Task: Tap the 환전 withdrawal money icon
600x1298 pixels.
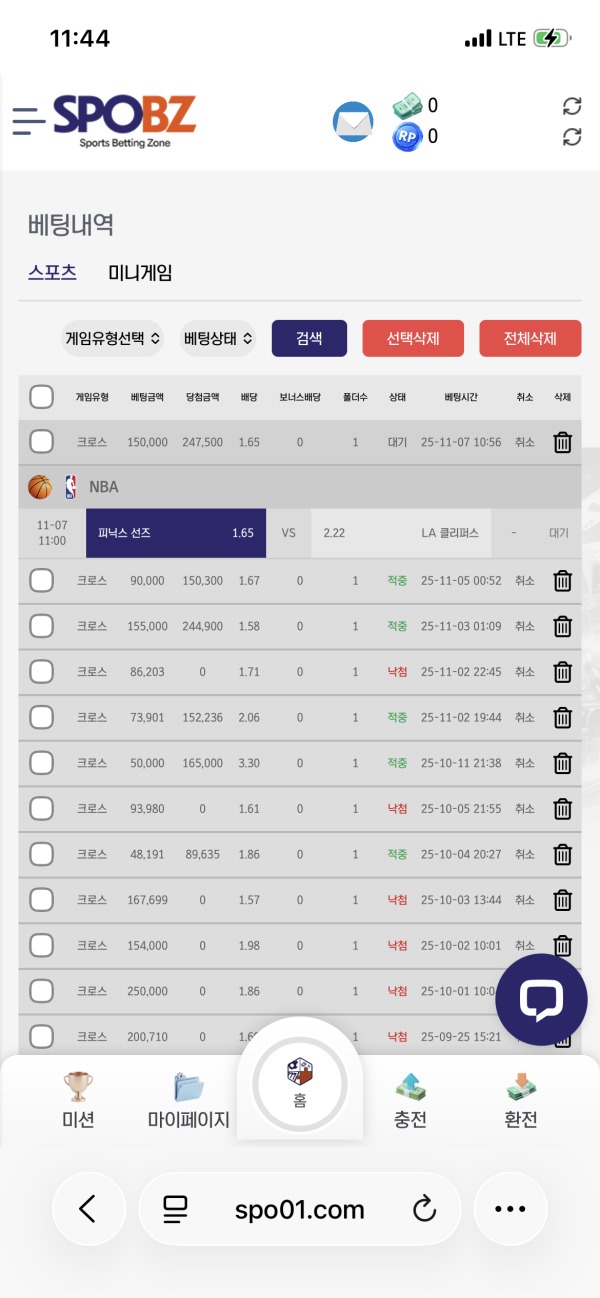Action: [522, 1084]
